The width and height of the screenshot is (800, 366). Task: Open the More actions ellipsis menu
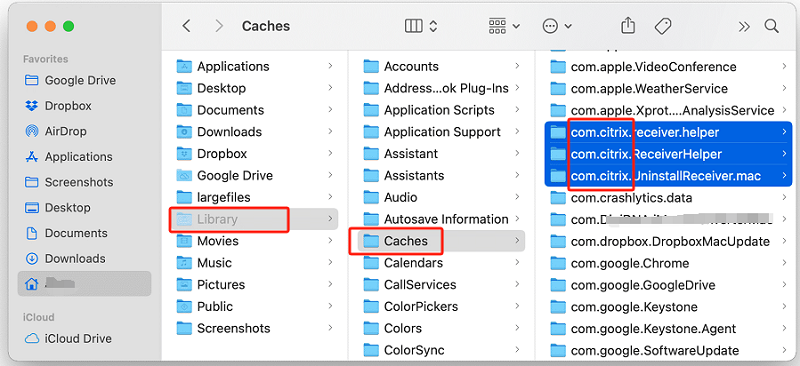[557, 26]
